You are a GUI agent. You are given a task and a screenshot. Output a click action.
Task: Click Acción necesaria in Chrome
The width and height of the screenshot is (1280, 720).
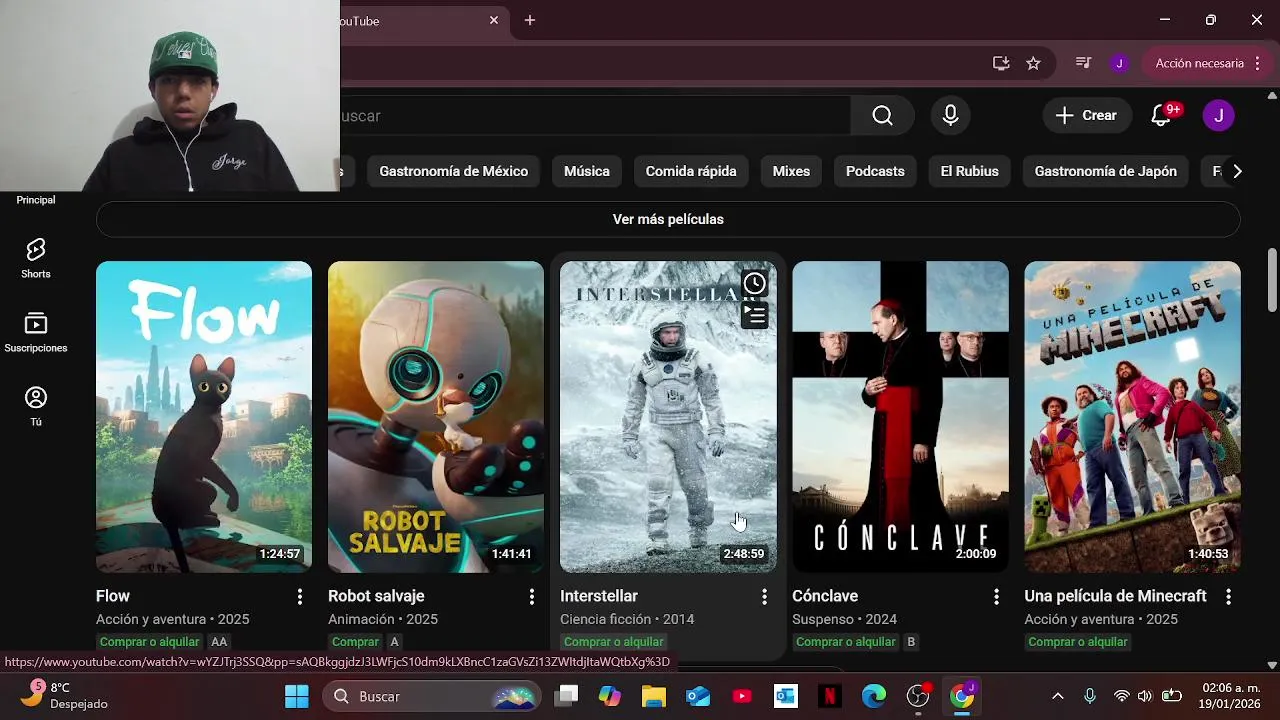(1209, 63)
